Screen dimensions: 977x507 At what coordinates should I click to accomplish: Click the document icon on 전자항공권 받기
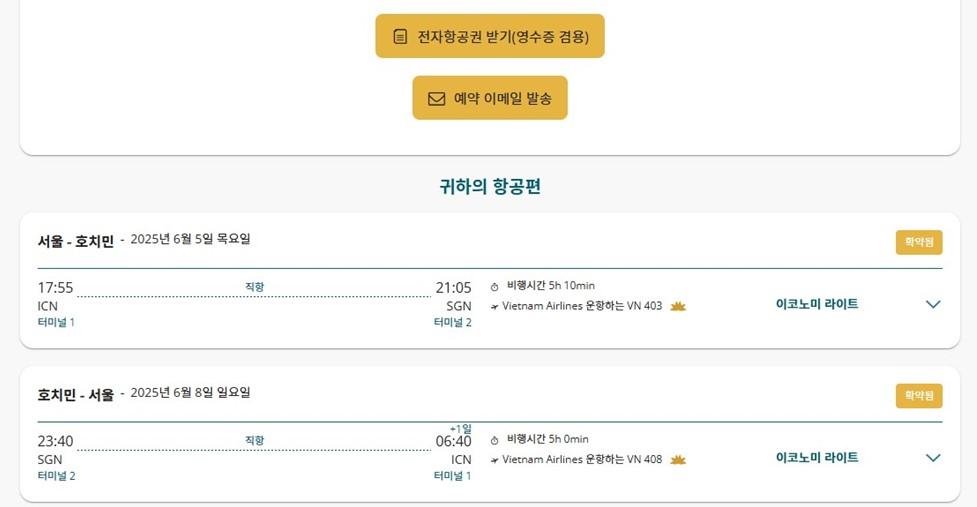(400, 37)
